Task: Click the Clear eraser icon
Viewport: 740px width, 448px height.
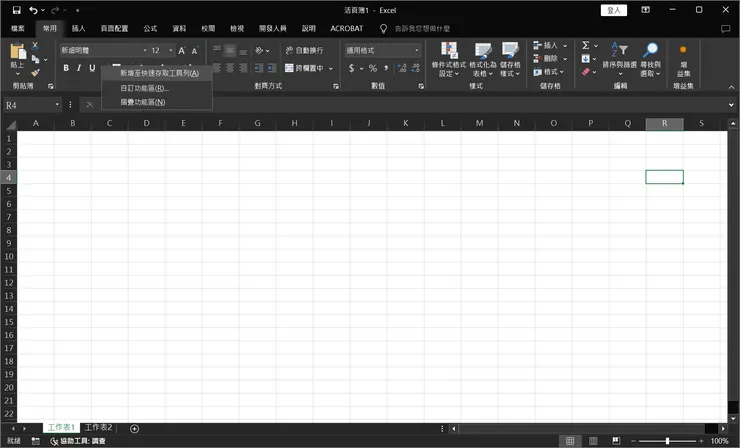Action: coord(586,72)
